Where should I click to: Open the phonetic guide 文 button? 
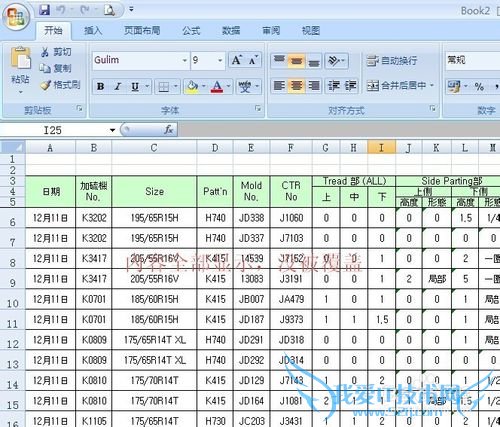point(245,87)
